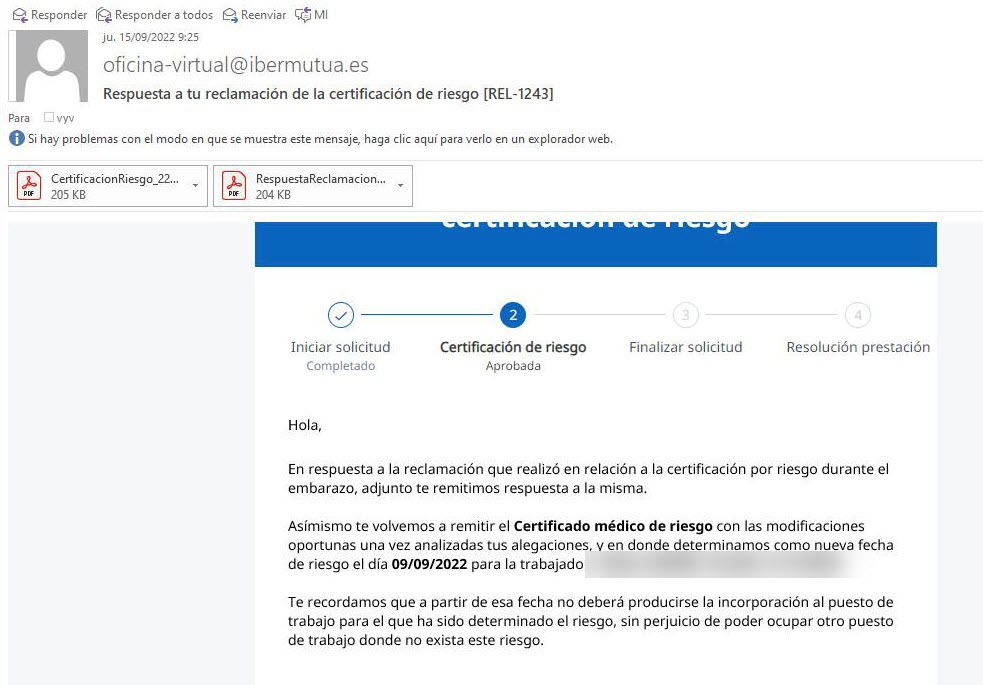Click the message bar to view in browser
The width and height of the screenshot is (983, 685).
click(x=320, y=139)
